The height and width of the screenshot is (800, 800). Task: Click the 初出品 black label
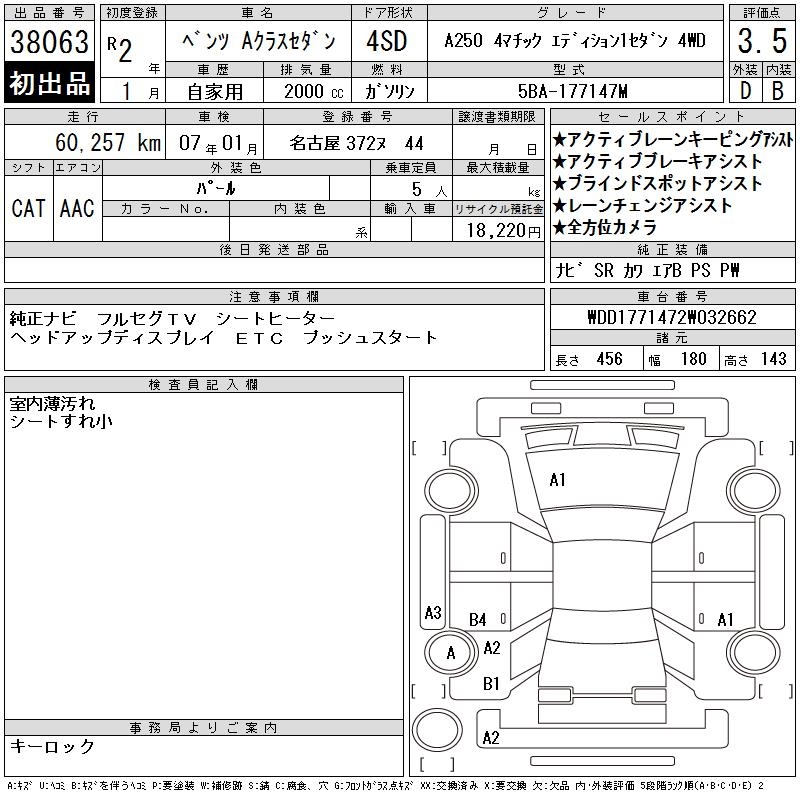[49, 83]
